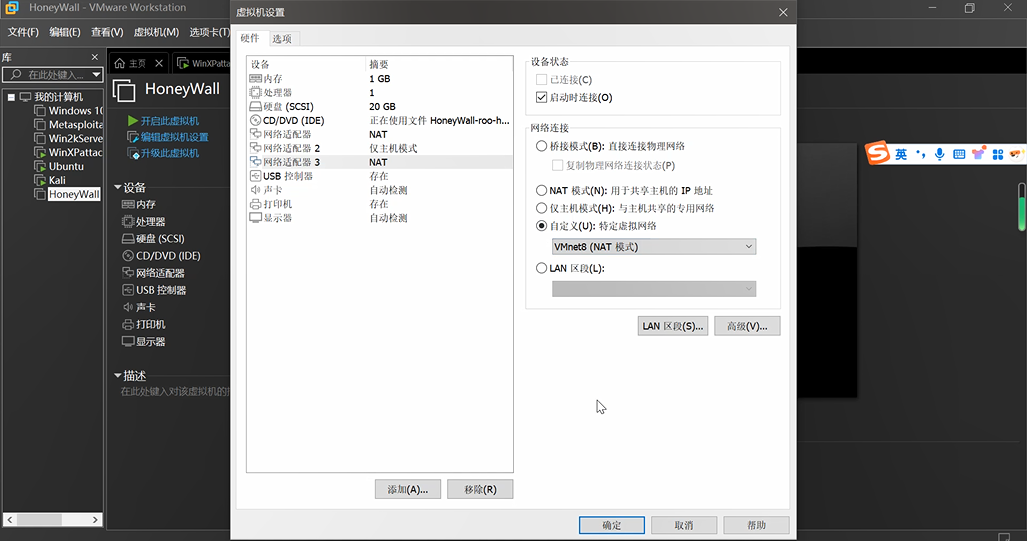Click the 开启此虚拟机 link
Viewport: 1027px width, 541px height.
tap(170, 121)
